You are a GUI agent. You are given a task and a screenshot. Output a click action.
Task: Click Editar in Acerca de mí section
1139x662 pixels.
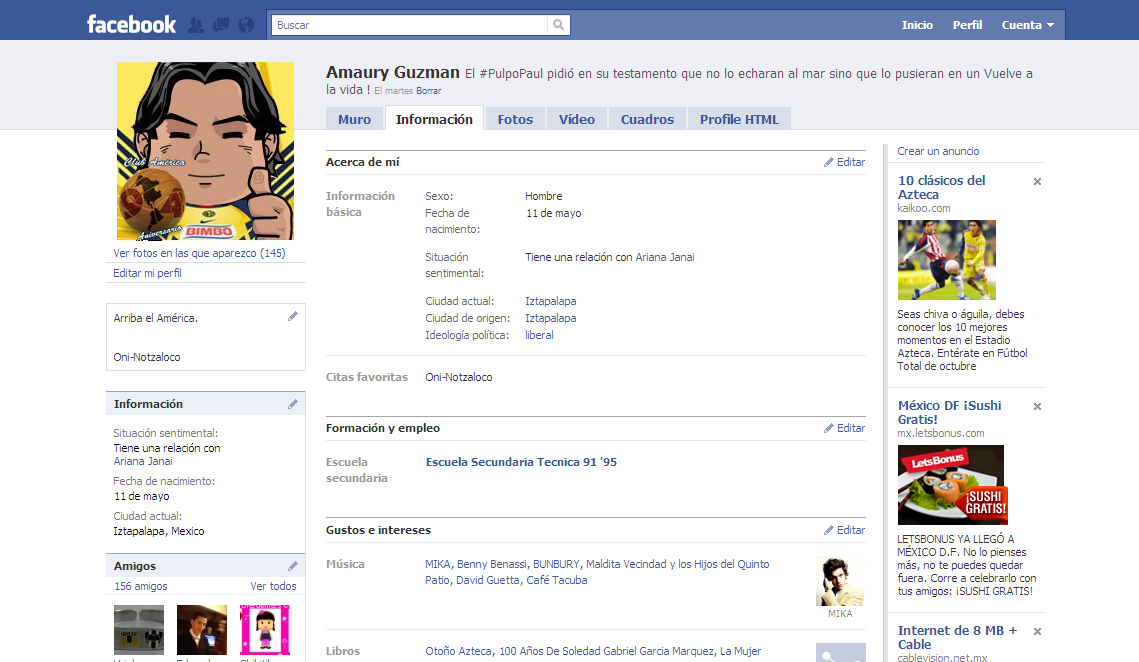pyautogui.click(x=844, y=162)
